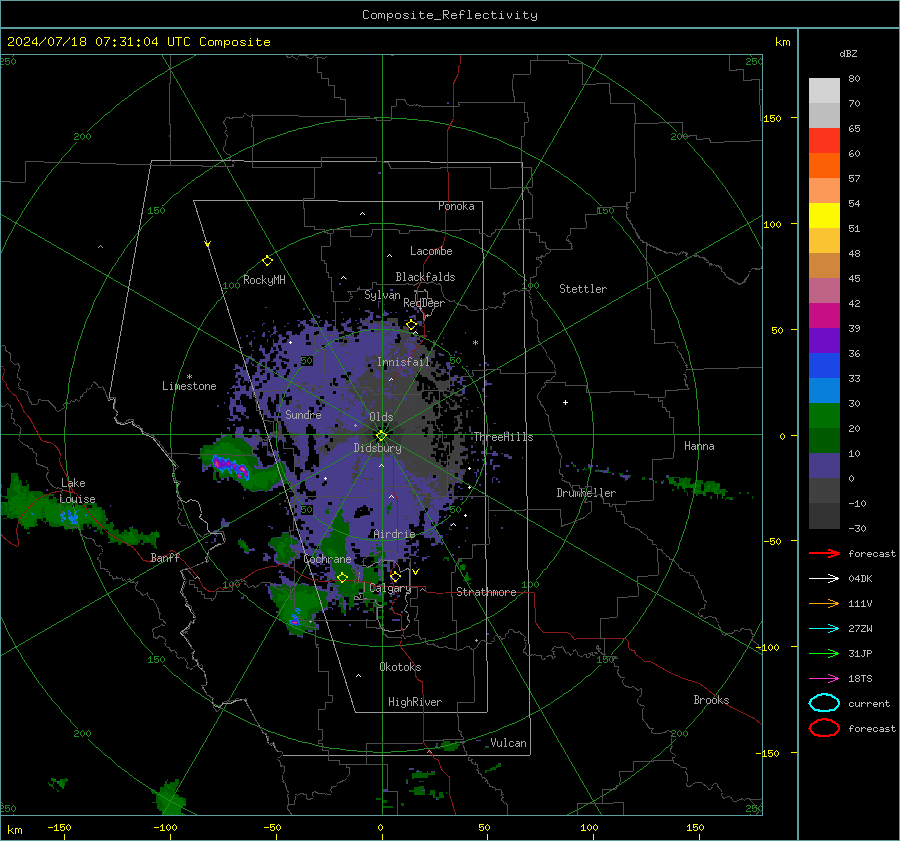Select the orange 111V arrow icon
This screenshot has width=900, height=841.
point(824,603)
